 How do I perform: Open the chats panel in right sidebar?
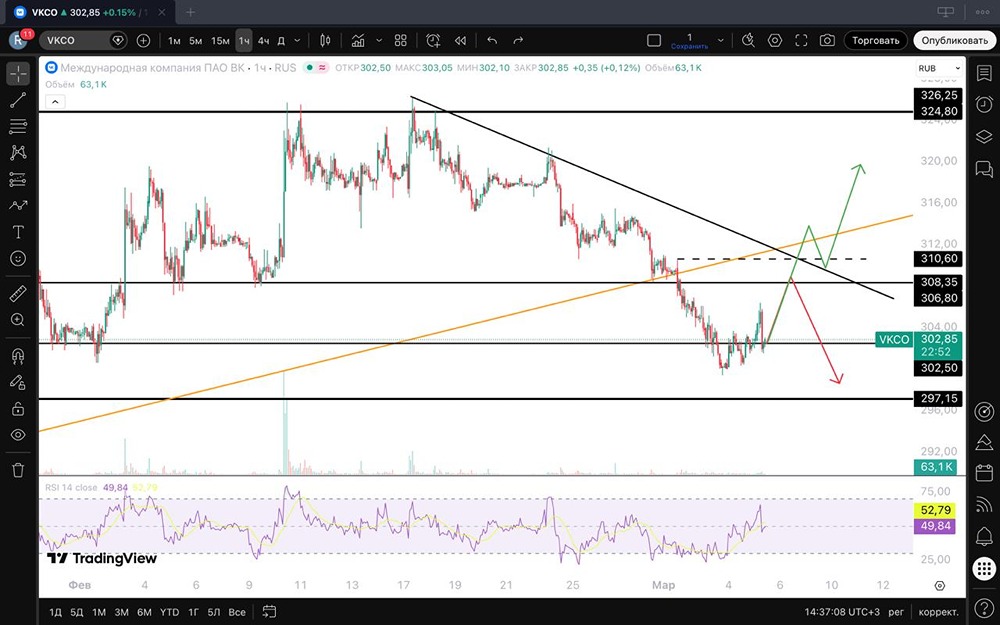click(x=984, y=168)
